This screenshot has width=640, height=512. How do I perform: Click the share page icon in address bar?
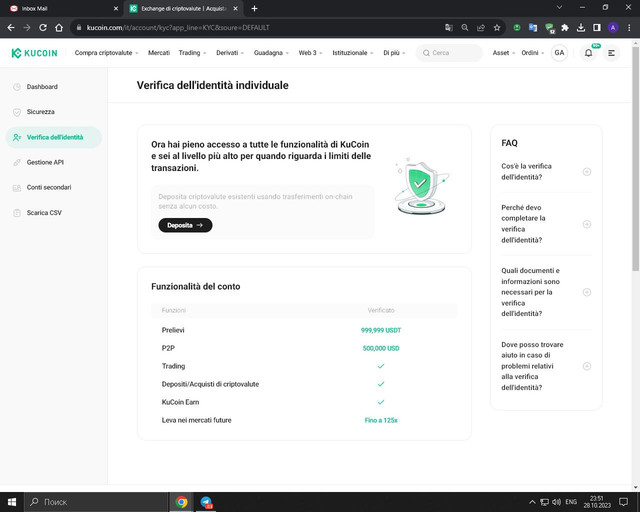pos(481,28)
